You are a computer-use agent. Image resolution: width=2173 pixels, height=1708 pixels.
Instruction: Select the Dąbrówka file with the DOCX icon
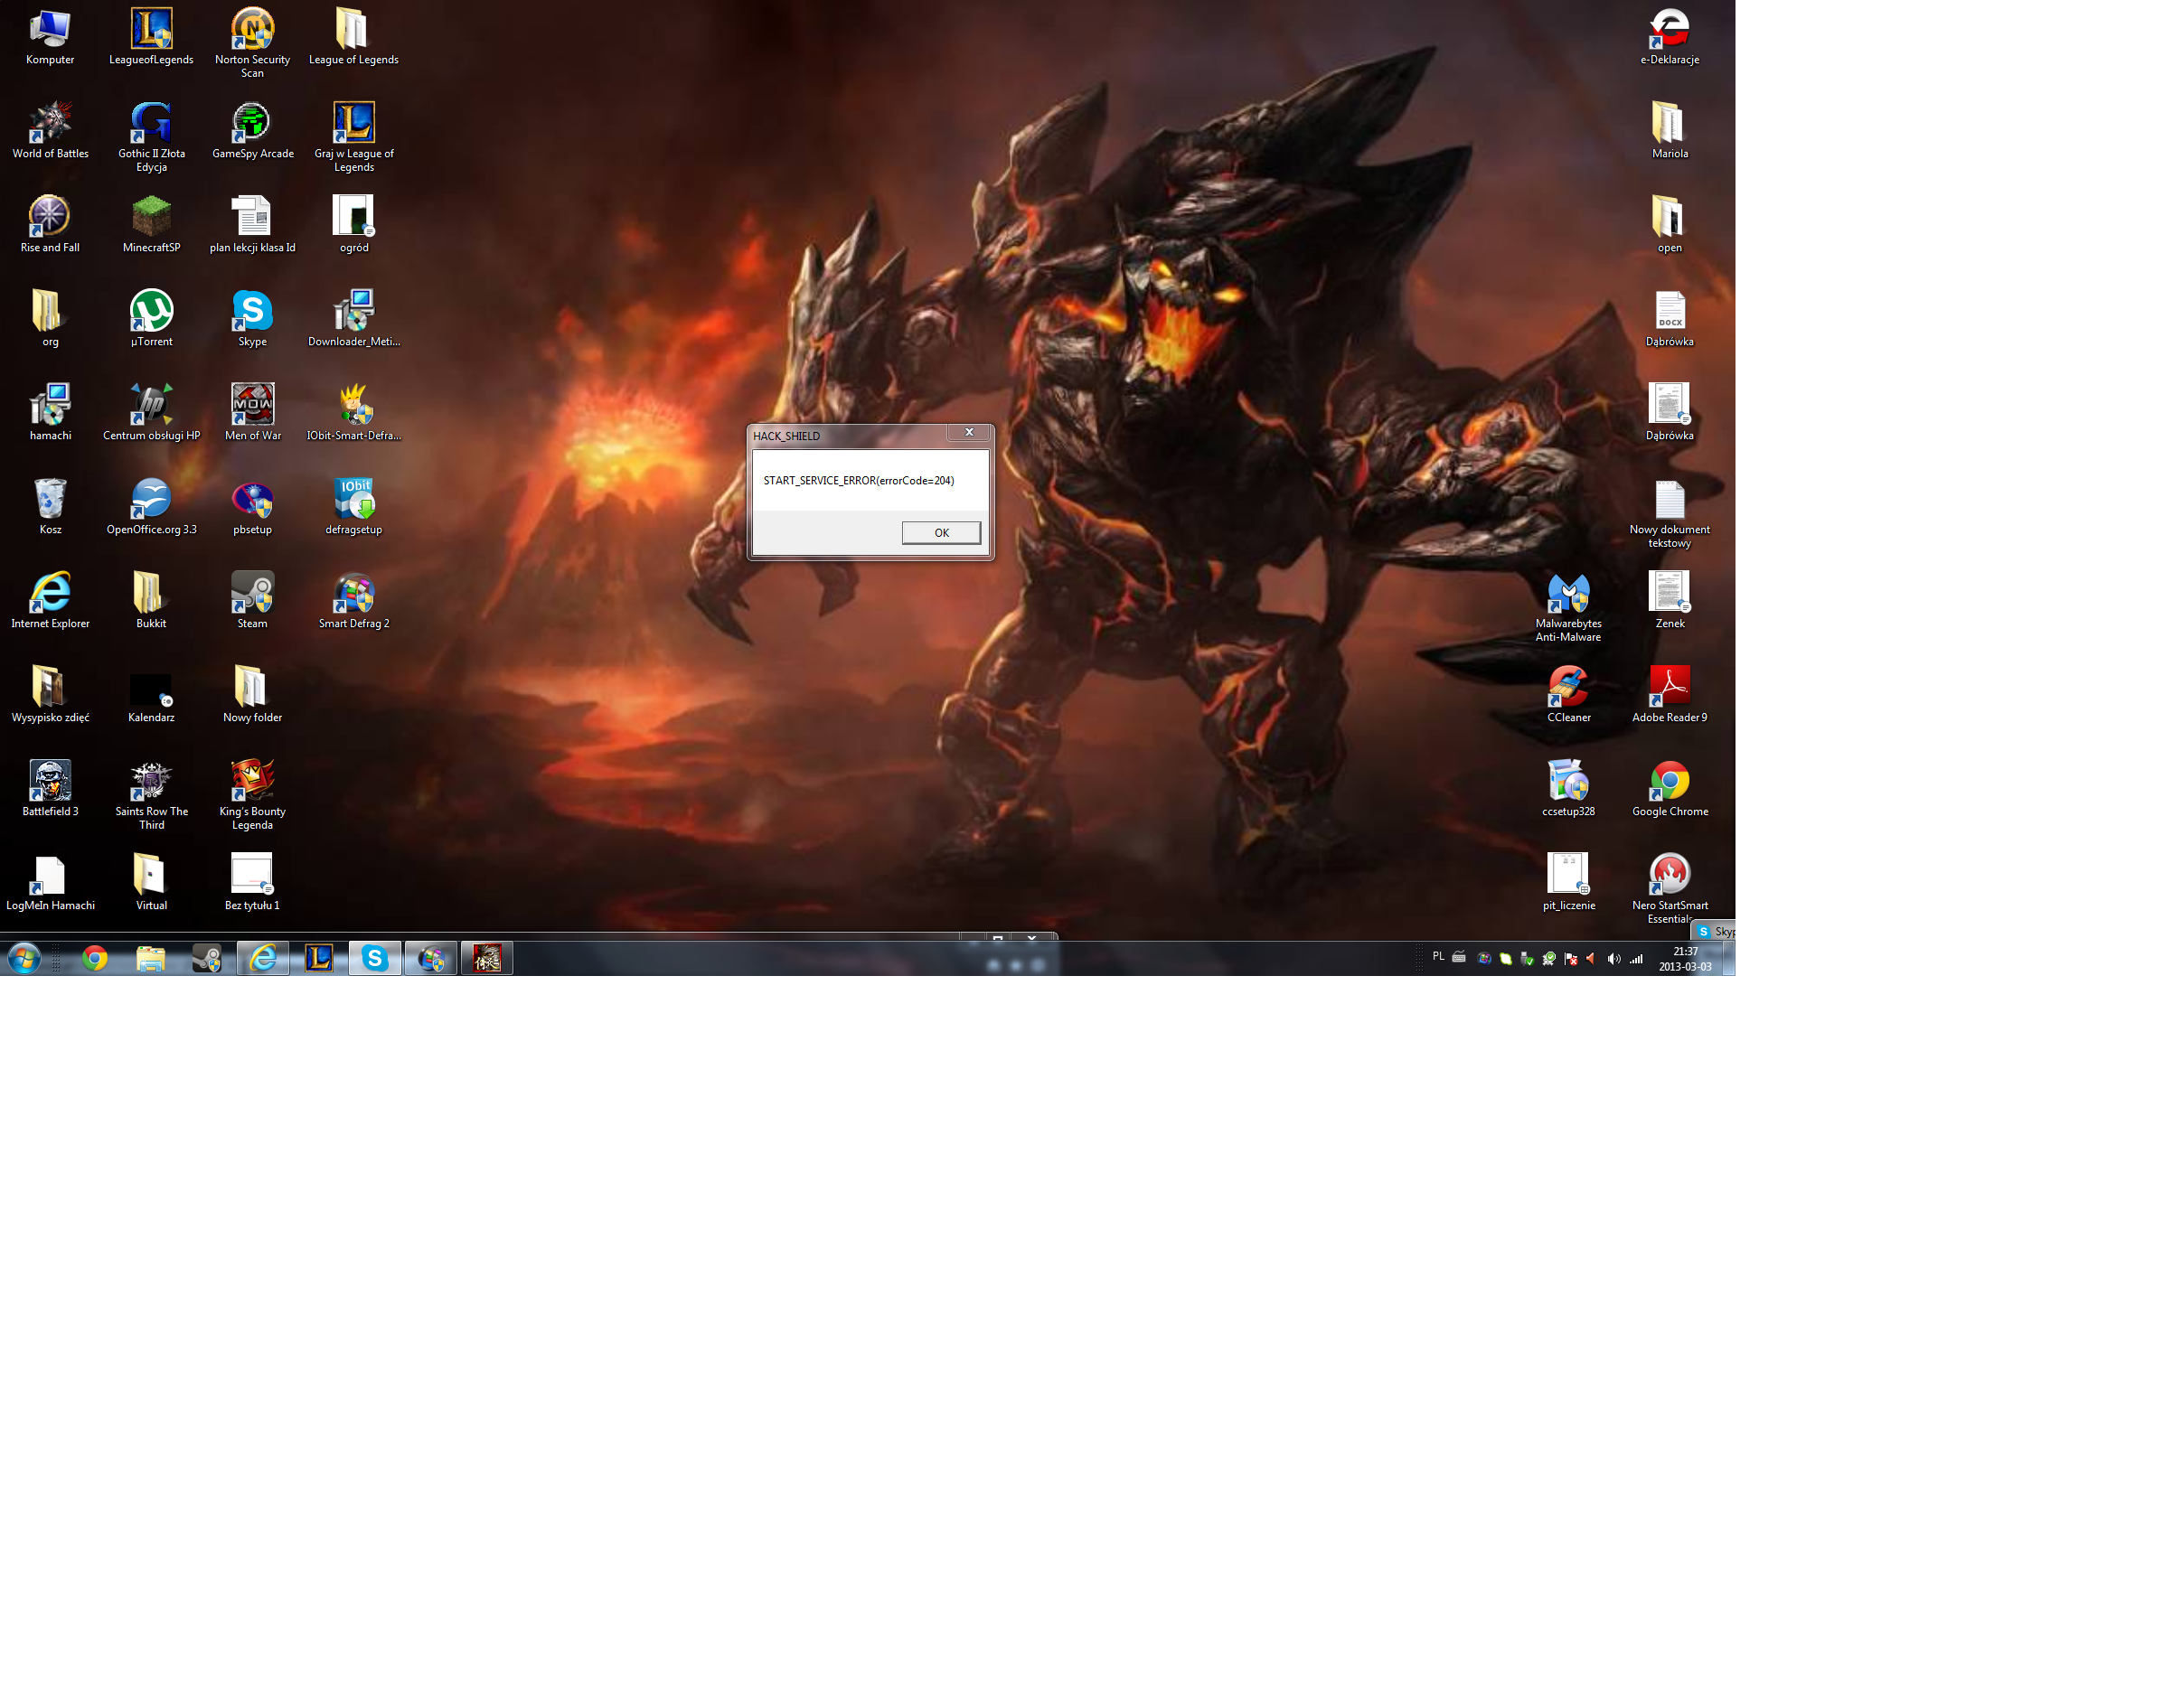1669,319
